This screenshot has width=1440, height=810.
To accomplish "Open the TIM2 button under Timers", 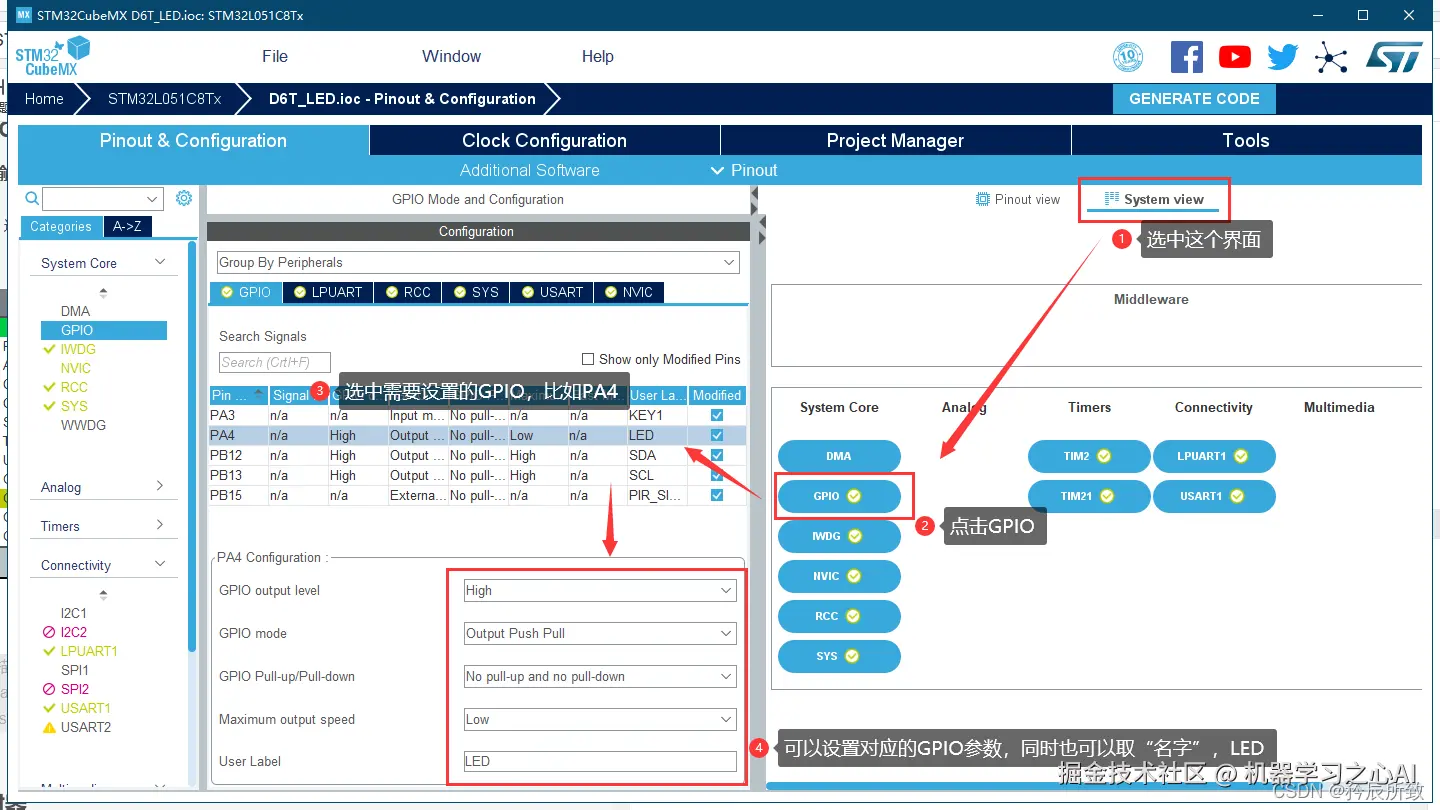I will 1089,456.
